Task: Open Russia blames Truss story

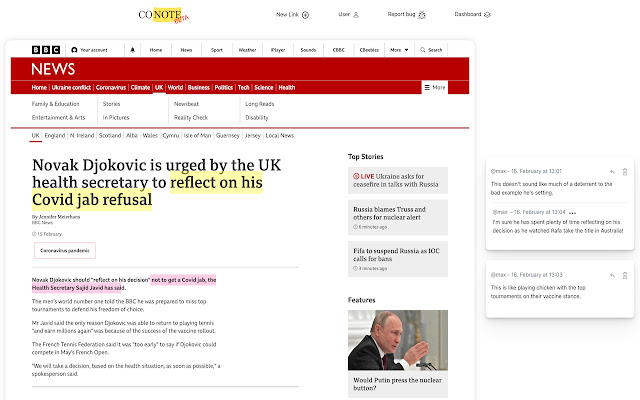Action: [398, 218]
